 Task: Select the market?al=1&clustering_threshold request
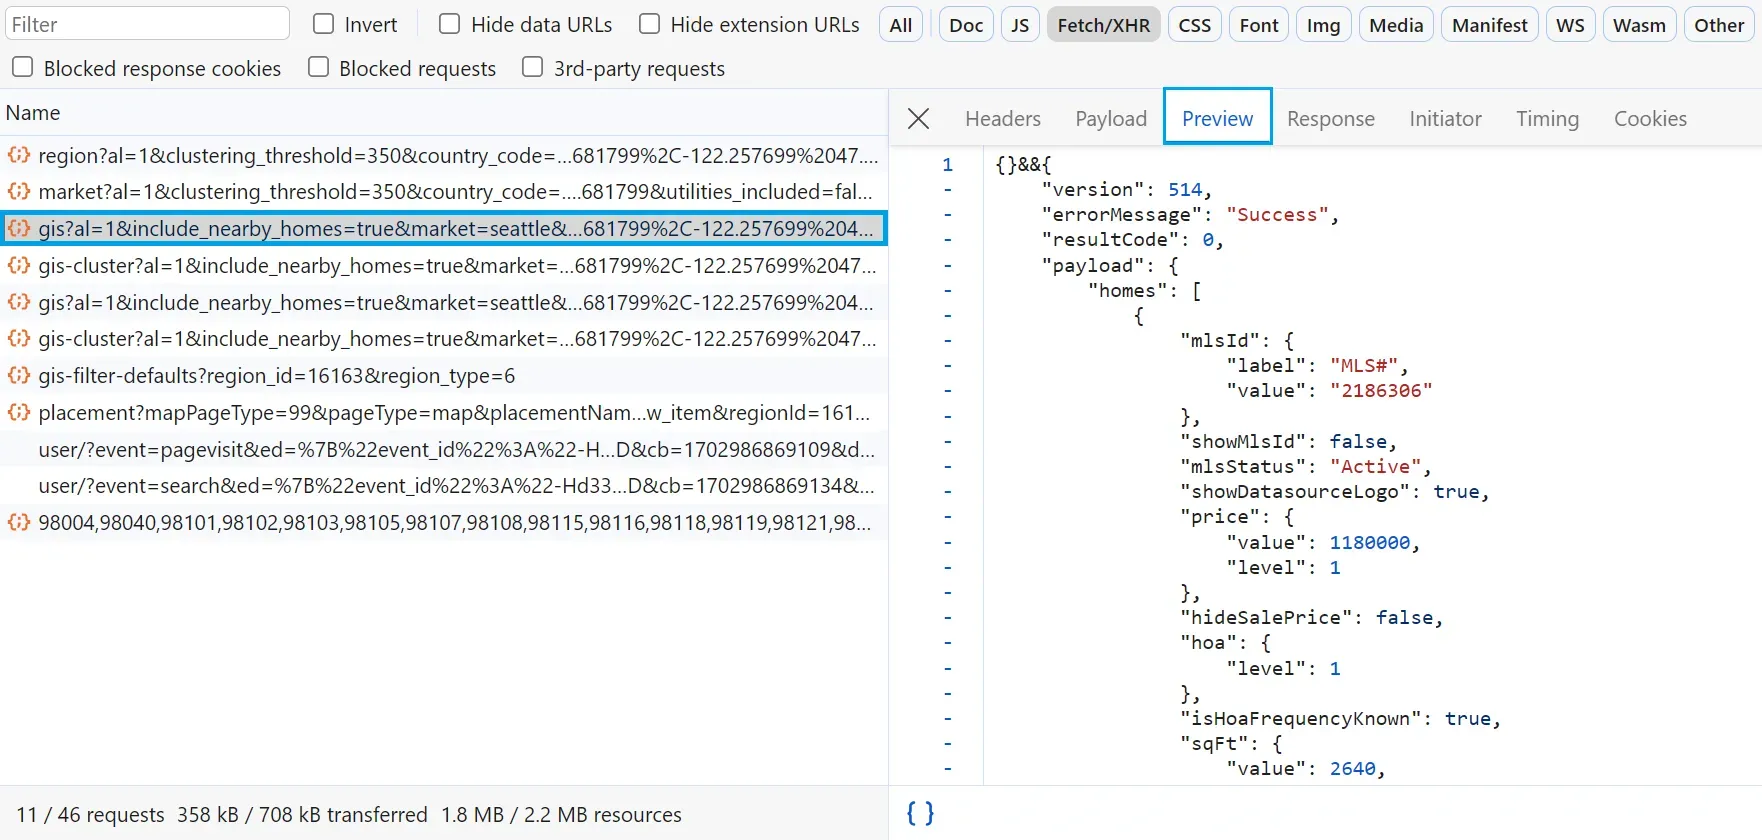pos(444,191)
